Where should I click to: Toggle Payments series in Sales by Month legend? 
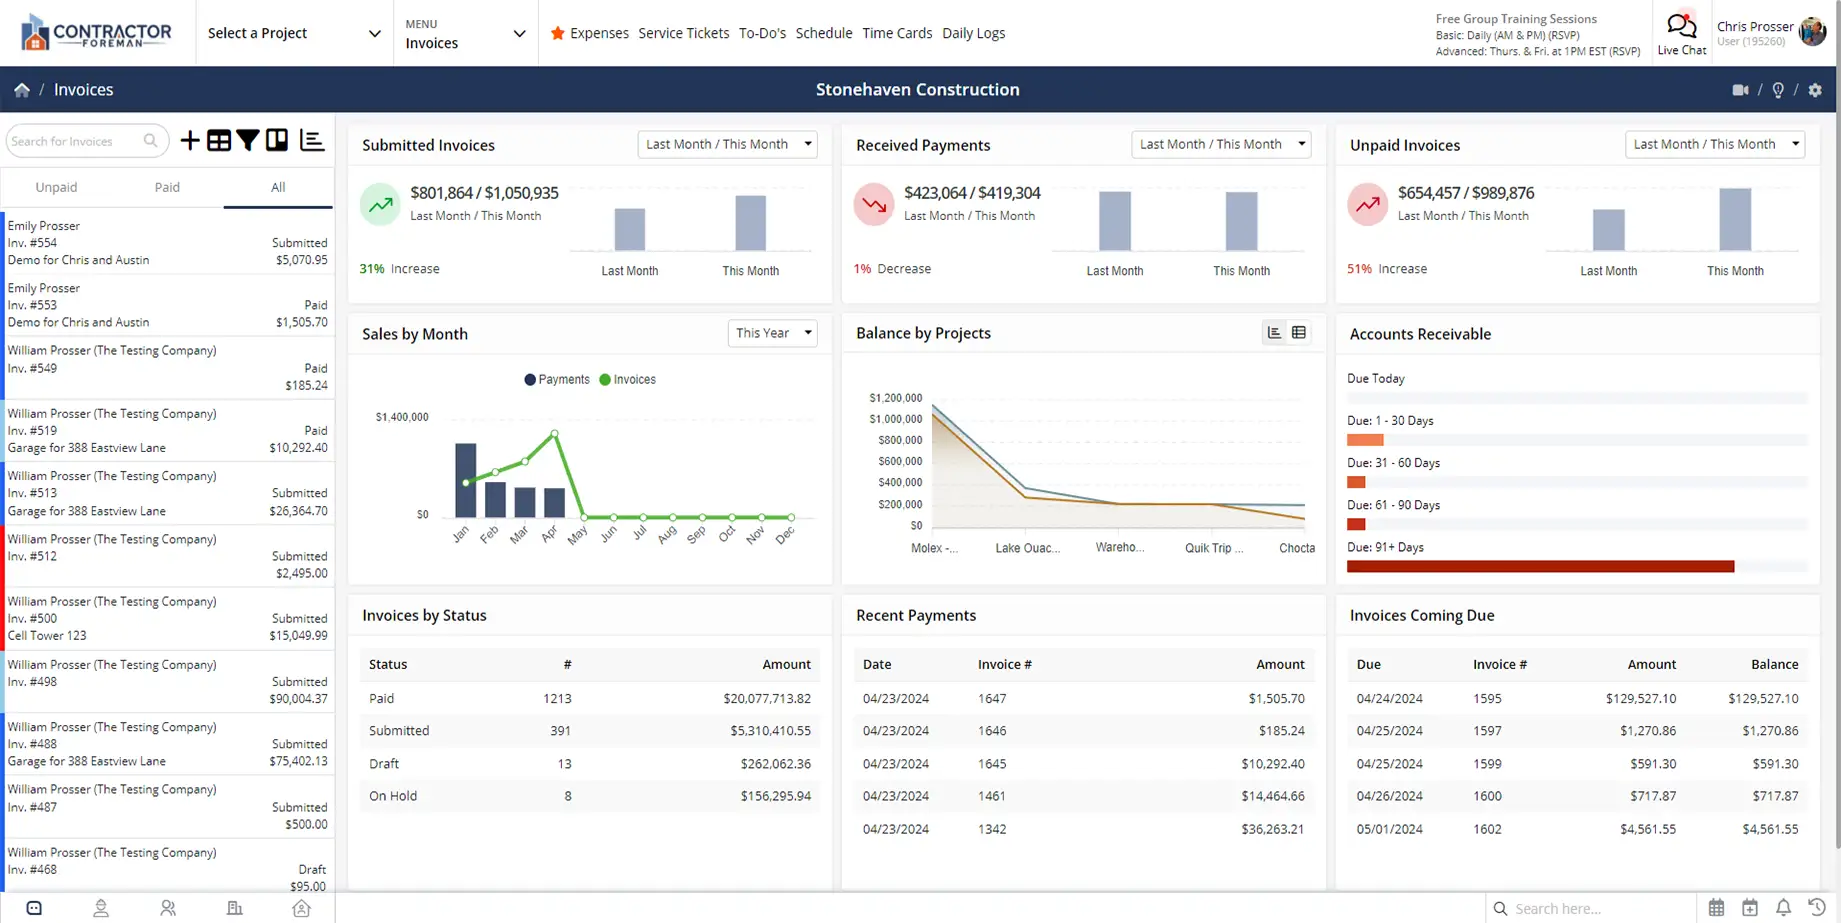click(557, 380)
